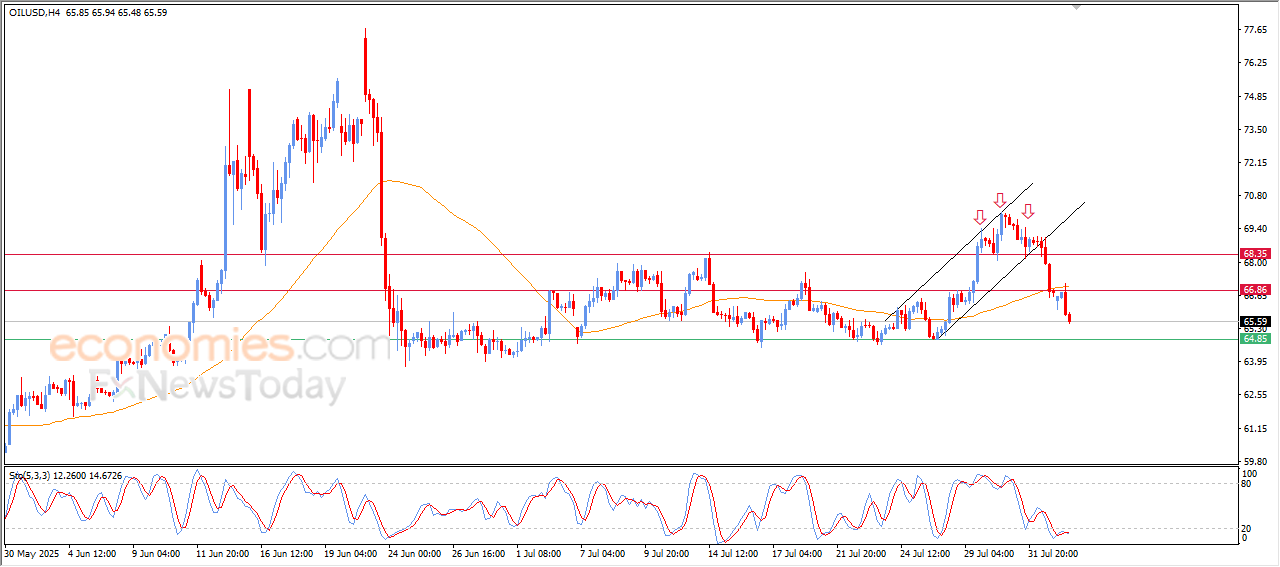This screenshot has width=1280, height=567.
Task: Click the 70.80 price scale label
Action: click(1255, 195)
